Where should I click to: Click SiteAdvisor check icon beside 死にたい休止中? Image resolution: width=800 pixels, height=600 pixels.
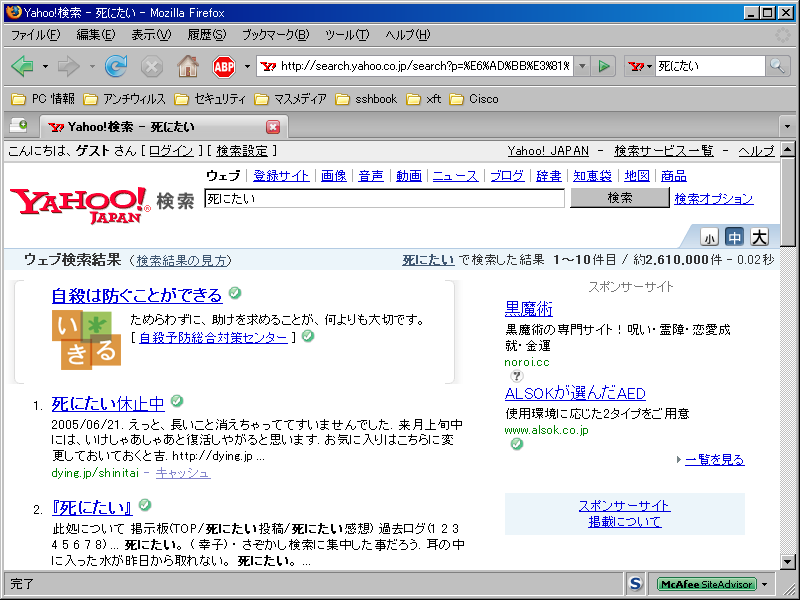(177, 401)
